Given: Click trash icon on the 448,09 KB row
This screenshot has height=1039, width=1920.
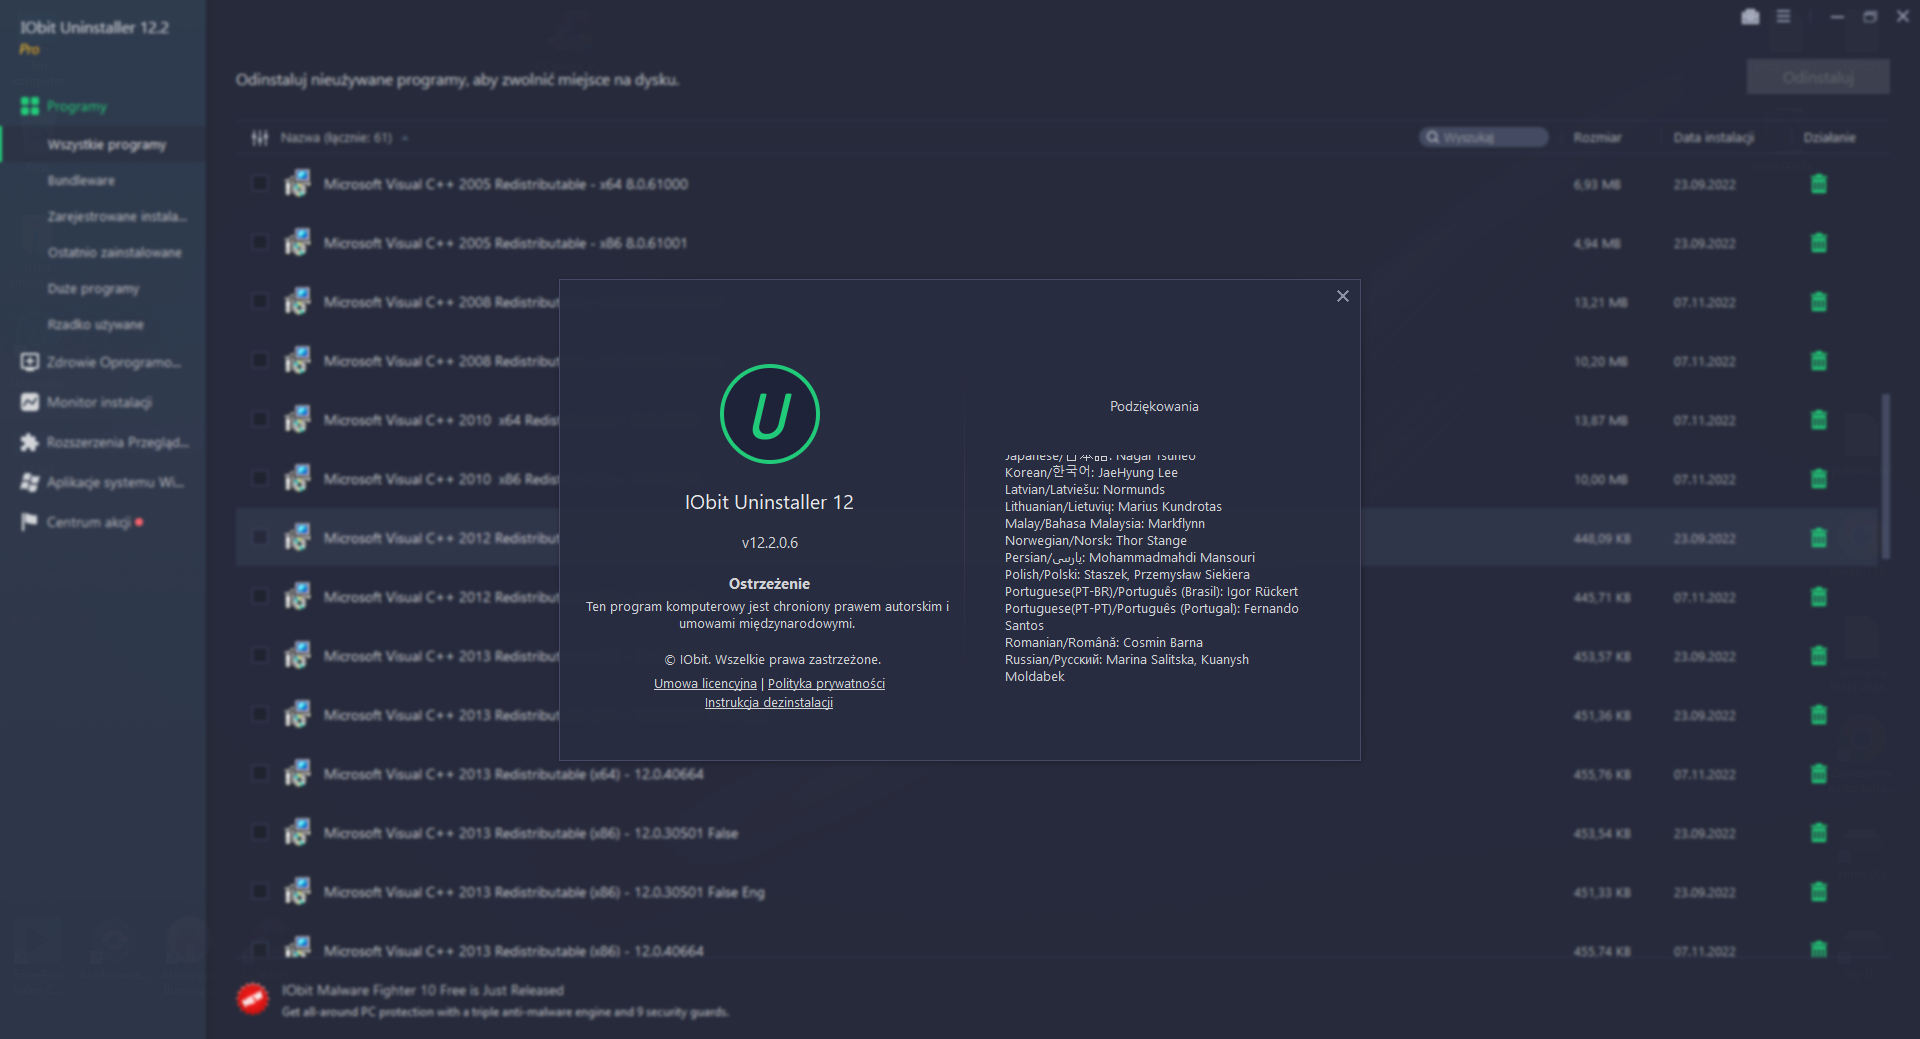Looking at the screenshot, I should coord(1819,538).
